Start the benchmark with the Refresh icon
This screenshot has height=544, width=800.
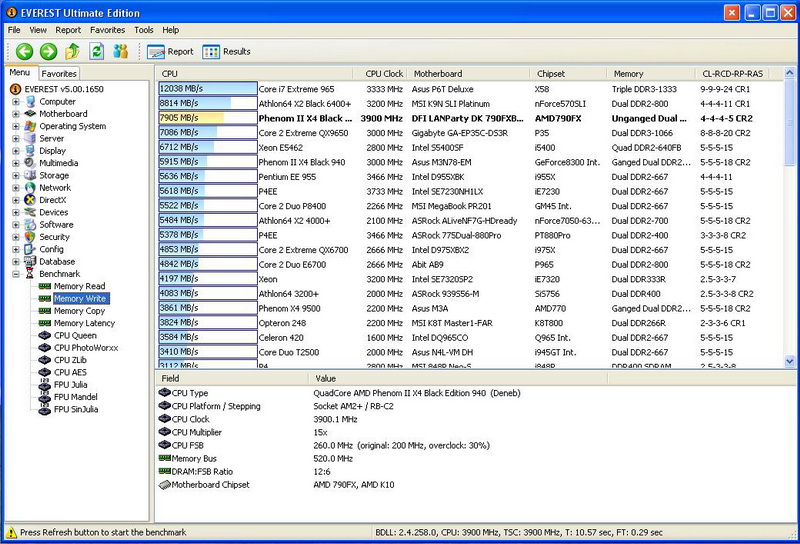point(97,51)
